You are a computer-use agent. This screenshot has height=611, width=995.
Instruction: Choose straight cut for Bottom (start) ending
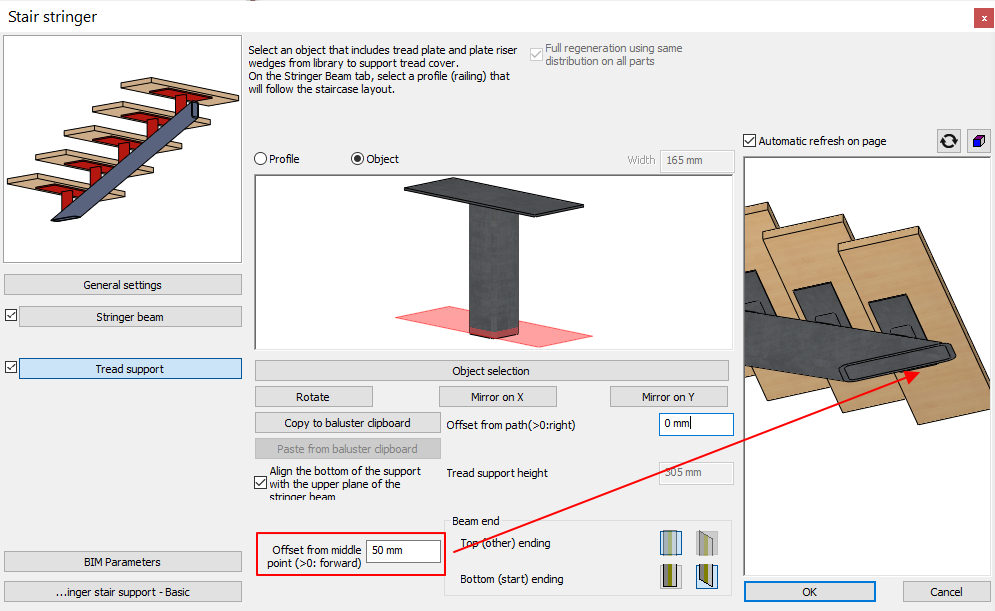coord(670,576)
